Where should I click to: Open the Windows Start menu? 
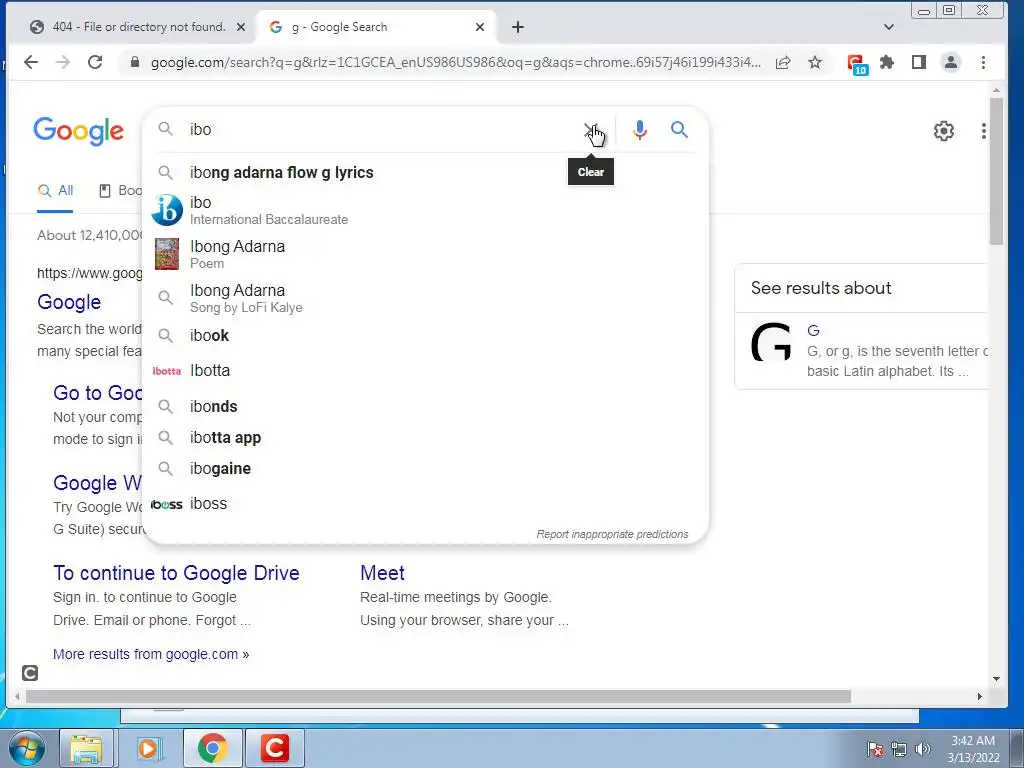click(x=25, y=748)
